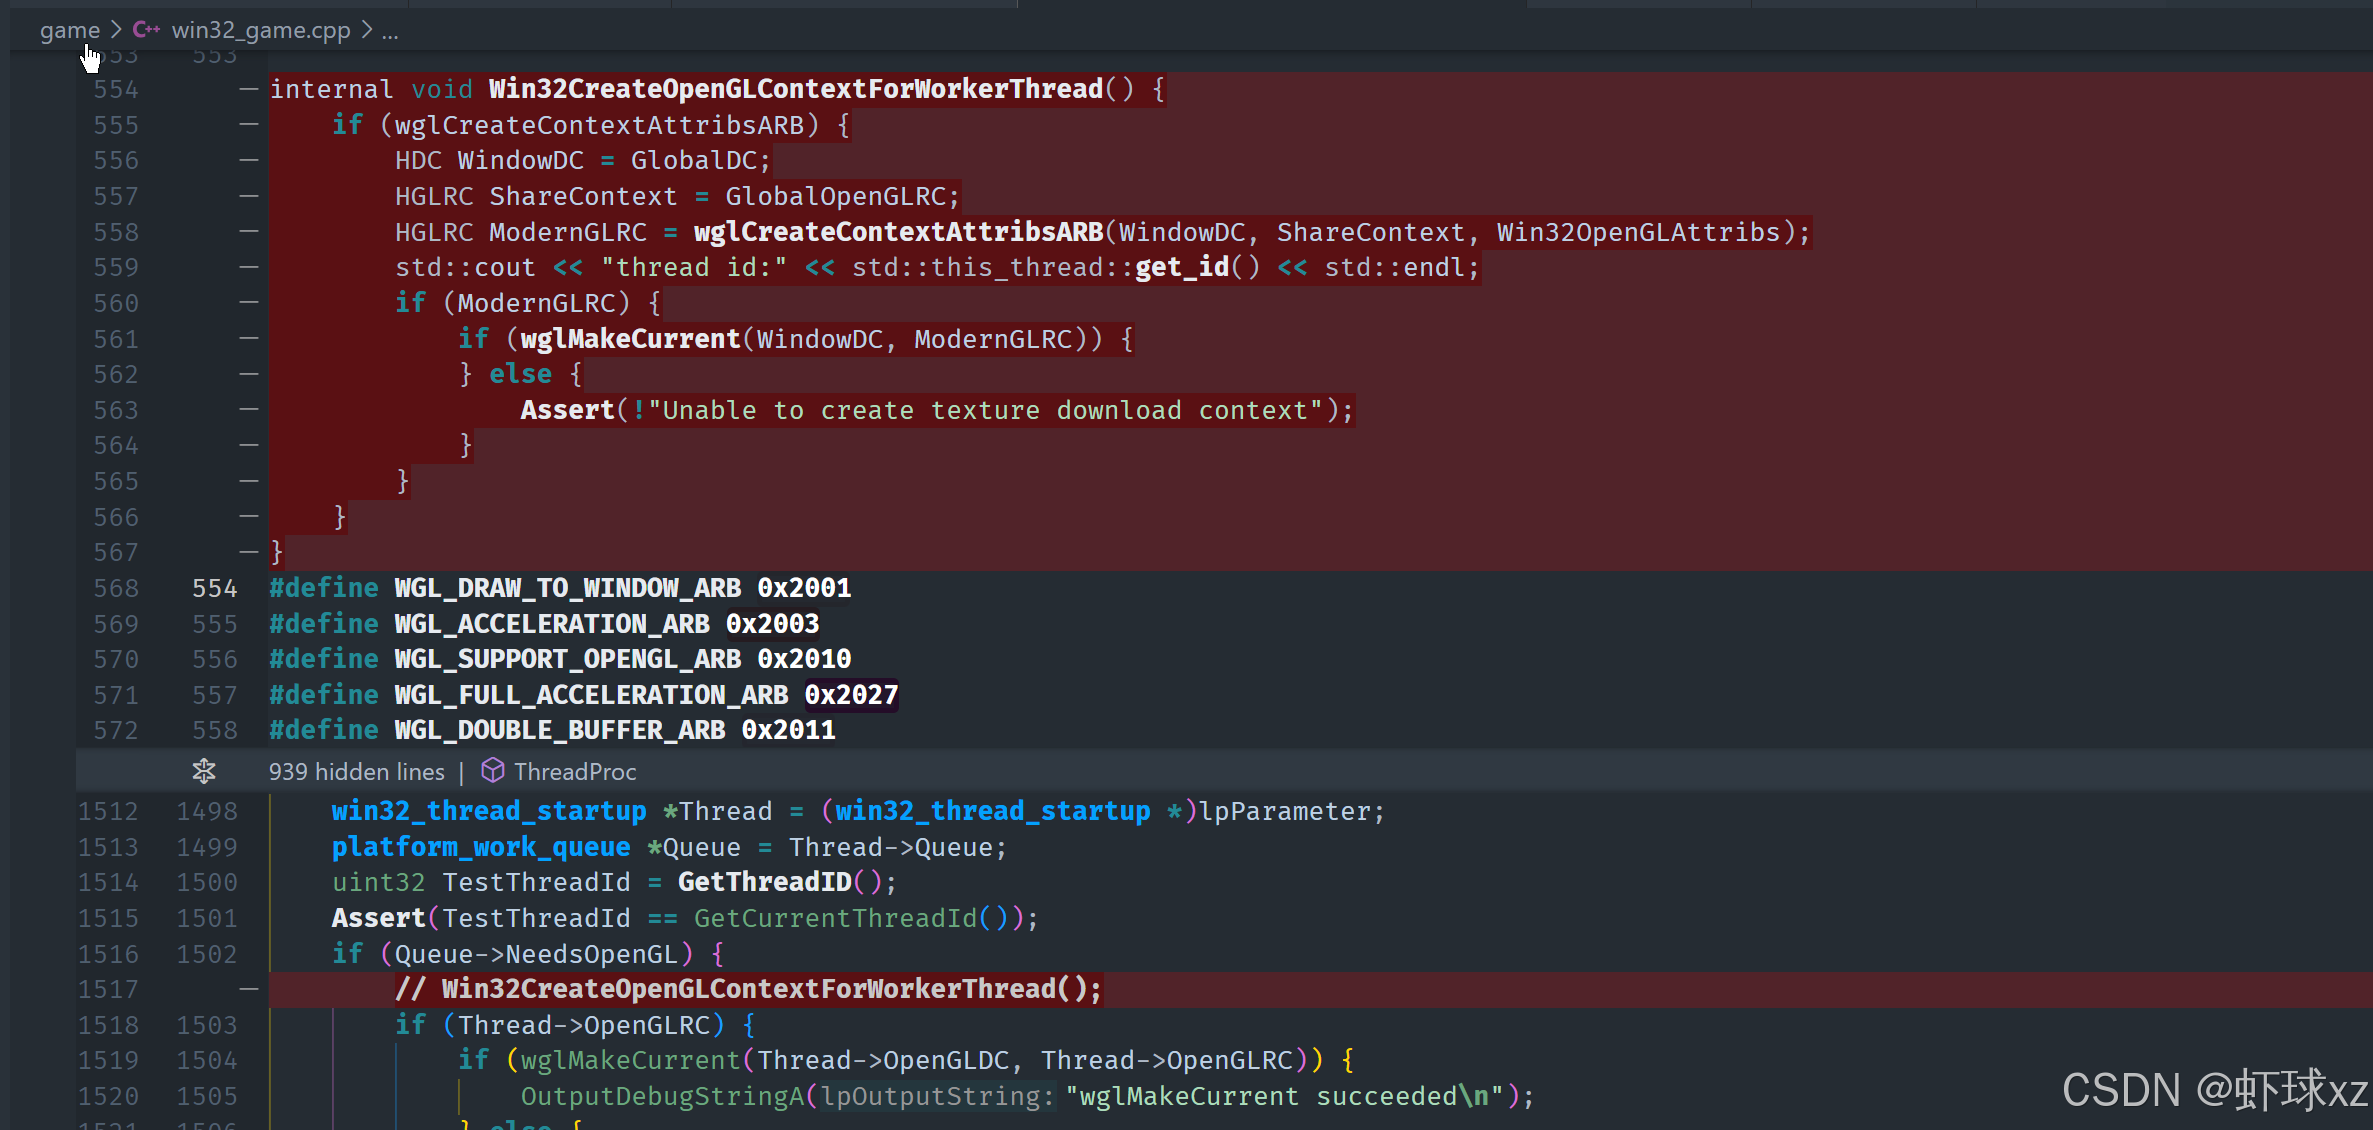Click the minus marker beside line 554

tap(249, 89)
